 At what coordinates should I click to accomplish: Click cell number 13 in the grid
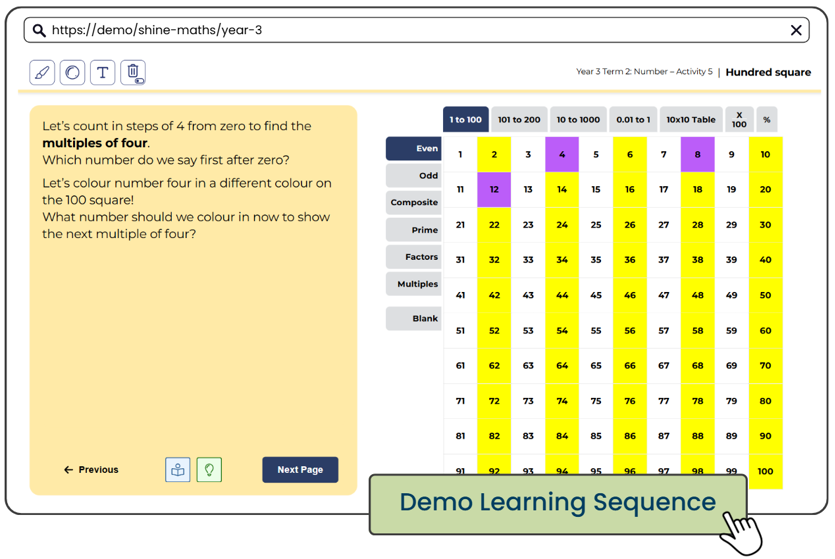[528, 190]
